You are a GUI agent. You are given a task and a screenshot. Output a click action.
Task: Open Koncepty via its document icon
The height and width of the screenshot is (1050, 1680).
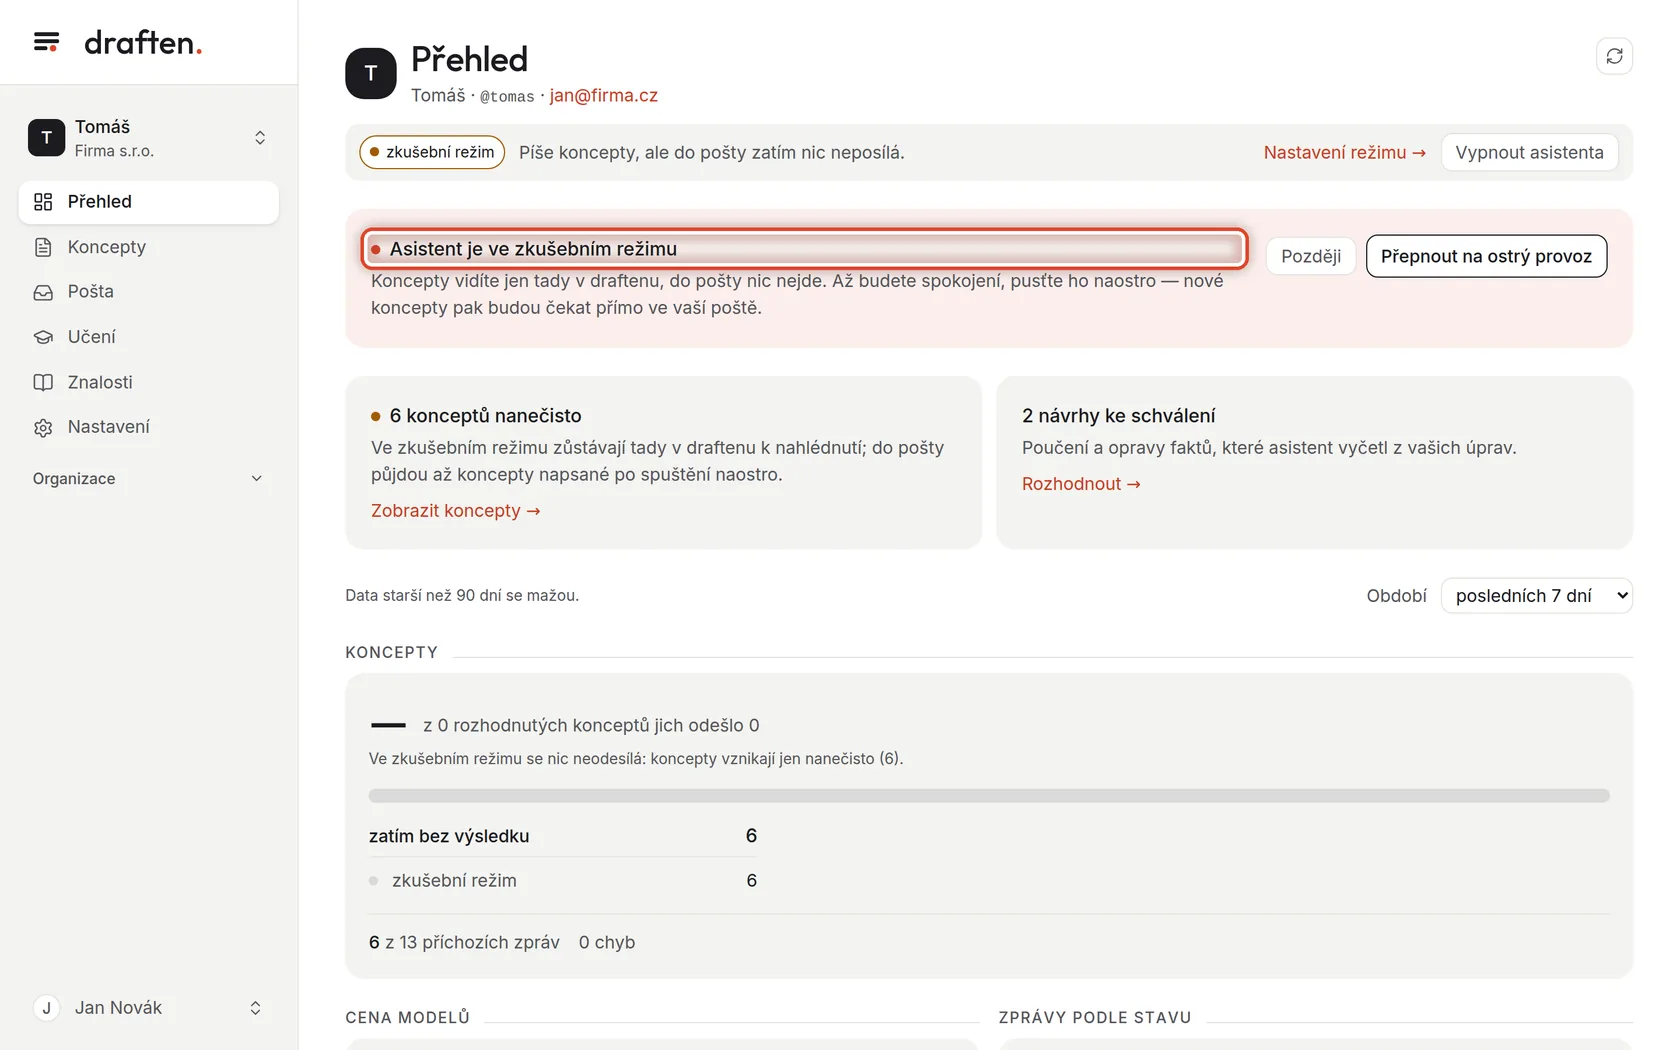(x=43, y=247)
